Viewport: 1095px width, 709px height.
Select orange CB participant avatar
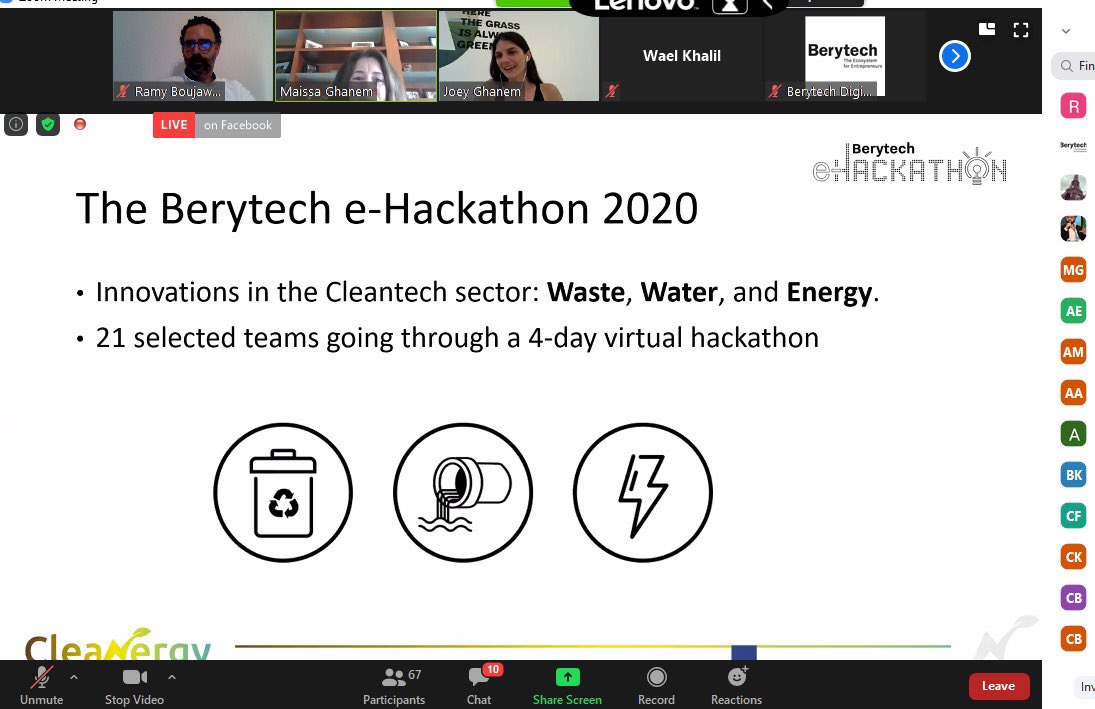pyautogui.click(x=1073, y=638)
